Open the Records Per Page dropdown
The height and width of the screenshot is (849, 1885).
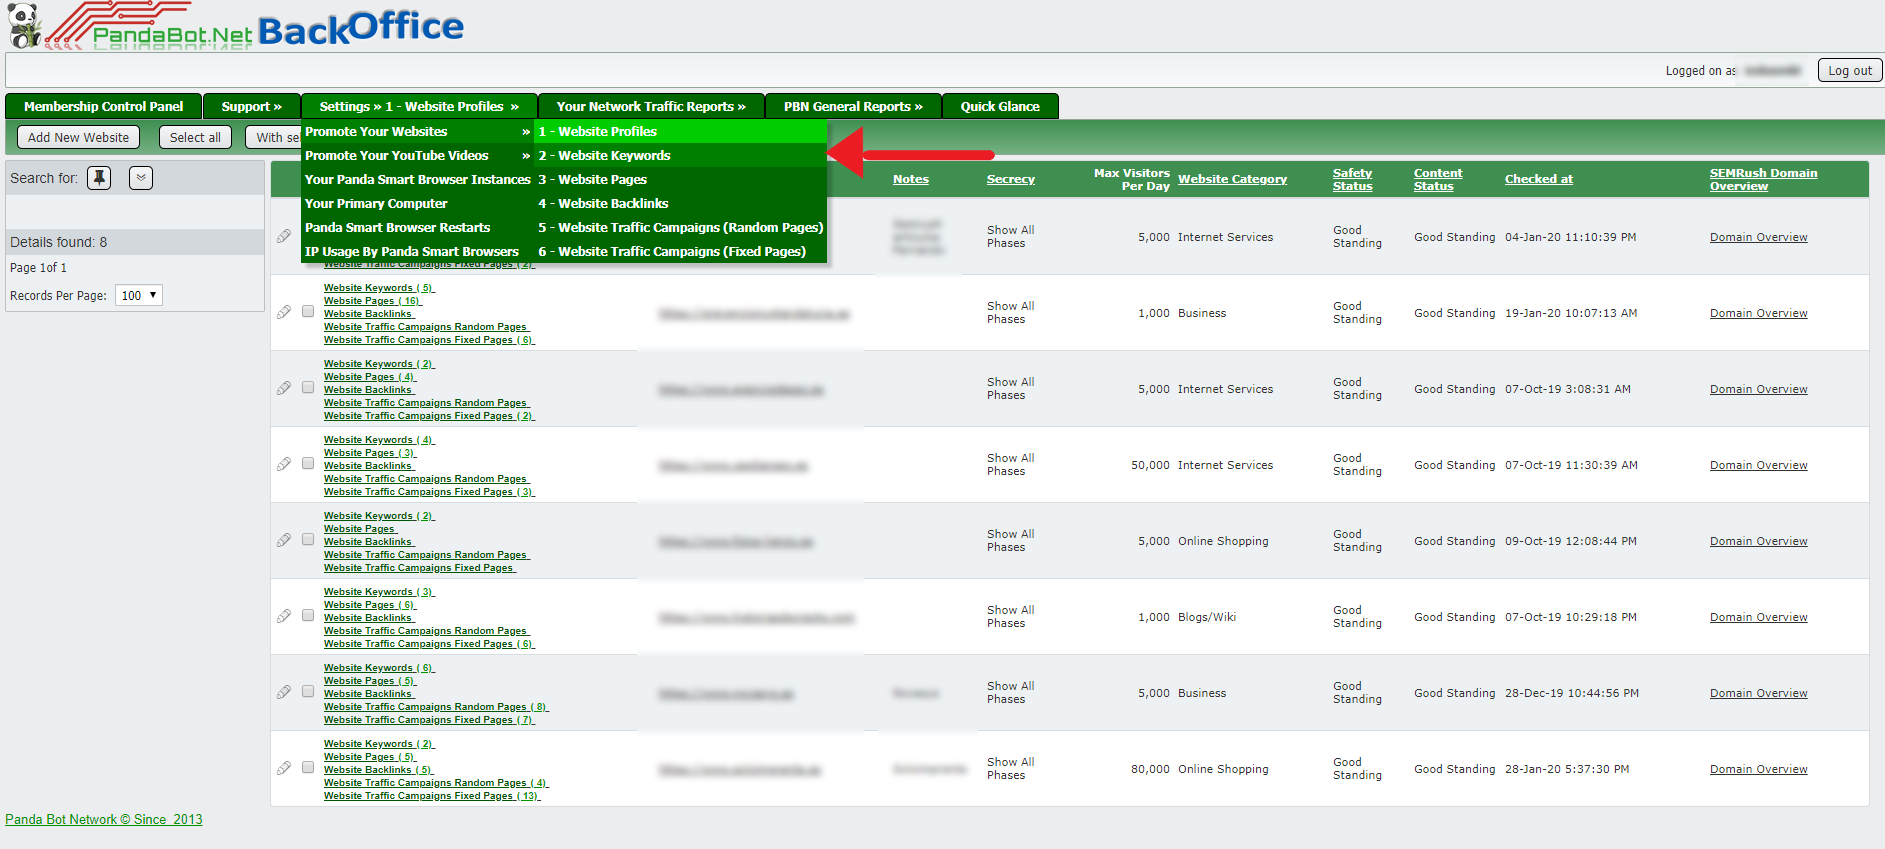(x=138, y=295)
